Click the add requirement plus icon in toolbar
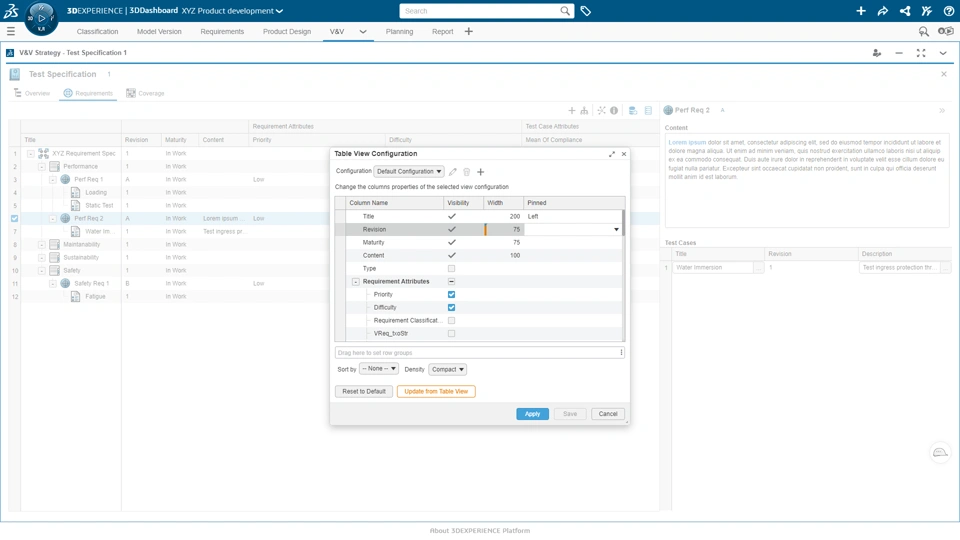Image resolution: width=960 pixels, height=540 pixels. pyautogui.click(x=571, y=111)
